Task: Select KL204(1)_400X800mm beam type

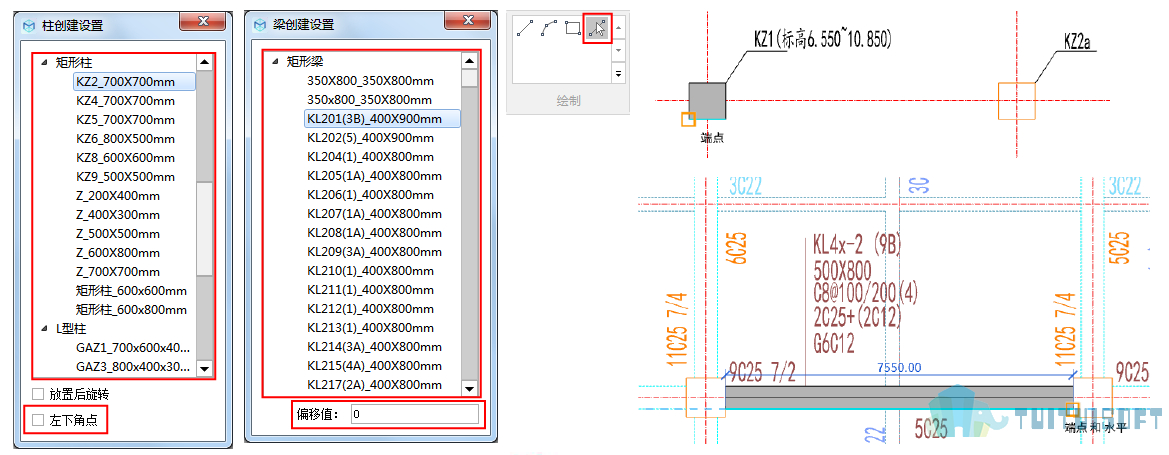Action: 370,157
